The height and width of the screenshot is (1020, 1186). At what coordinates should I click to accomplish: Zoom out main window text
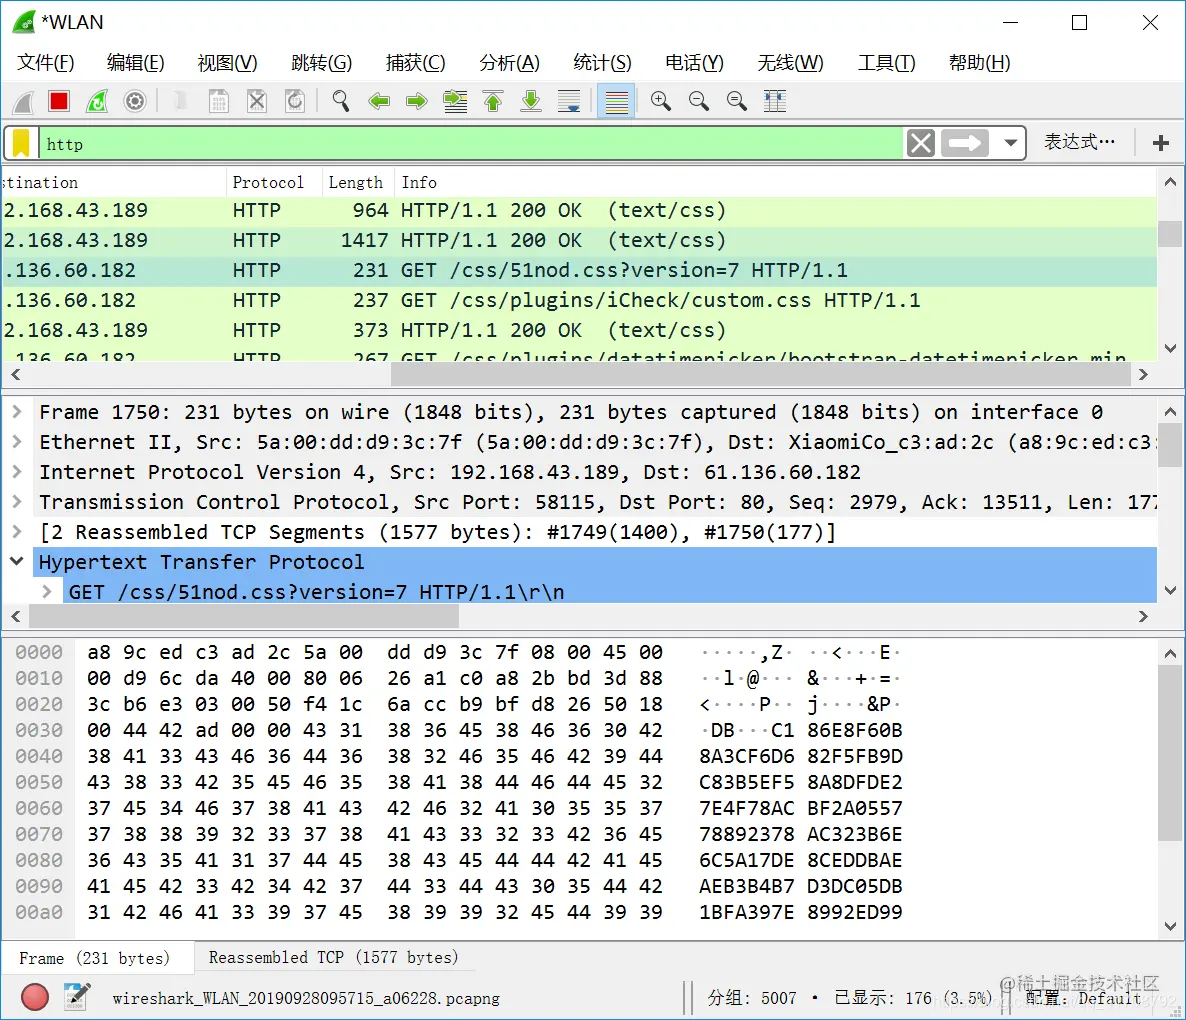tap(699, 101)
